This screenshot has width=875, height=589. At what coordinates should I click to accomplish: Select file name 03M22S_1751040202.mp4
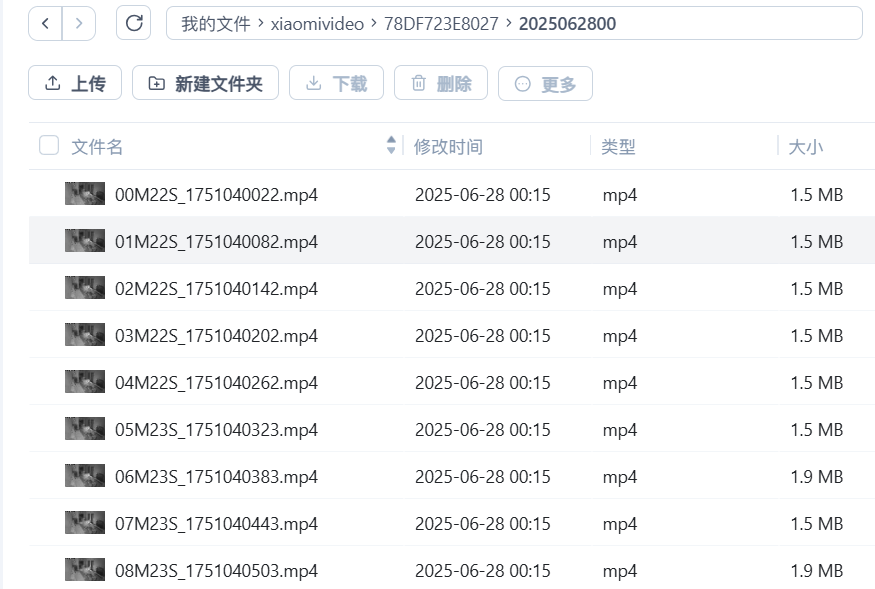(x=217, y=336)
